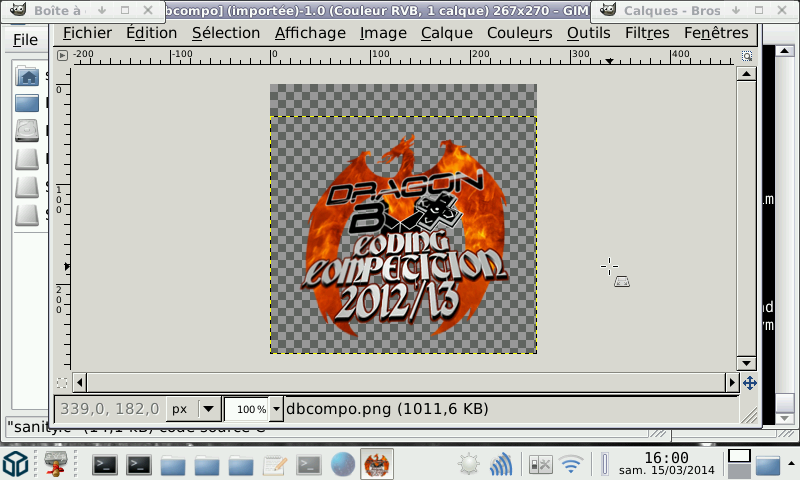
Task: Expand the zoom percentage dropdown arrow
Action: 276,409
